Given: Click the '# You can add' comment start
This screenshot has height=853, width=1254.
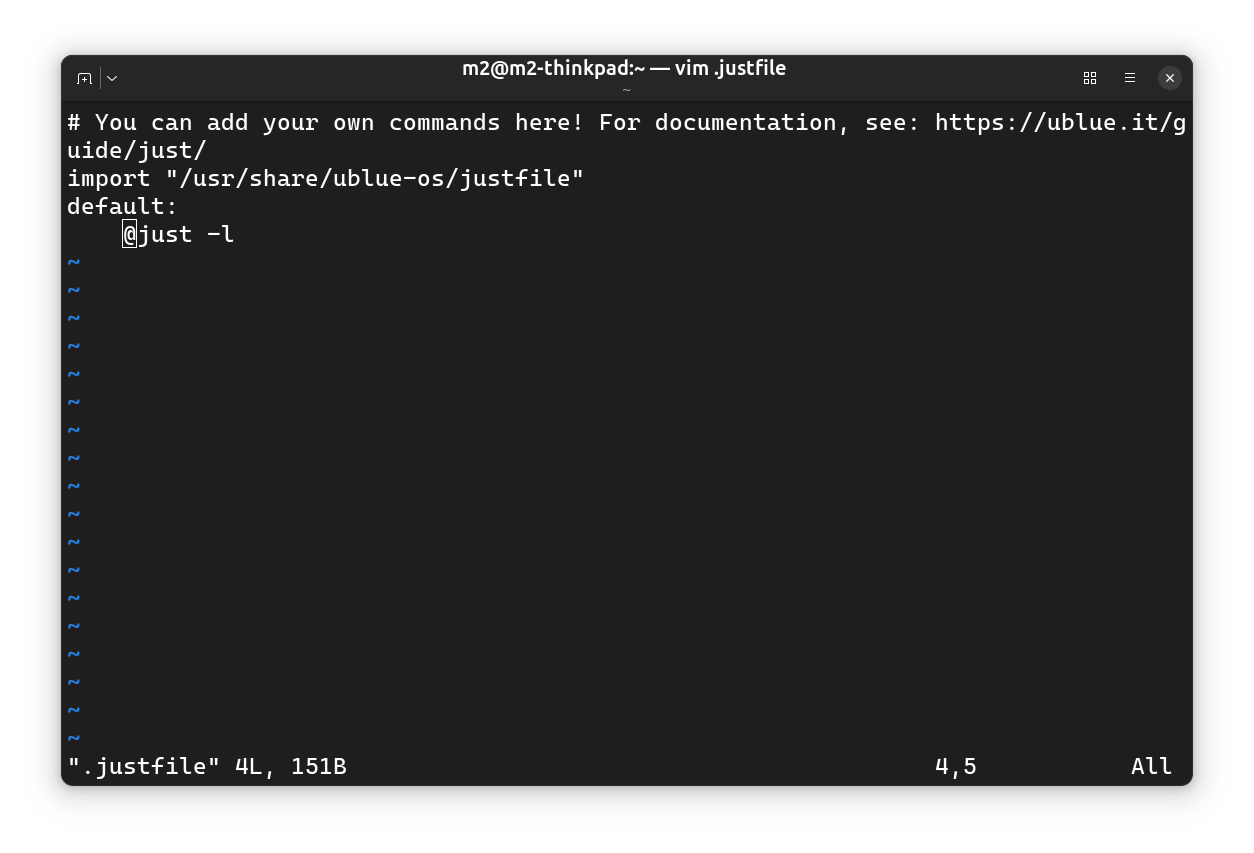Looking at the screenshot, I should pyautogui.click(x=157, y=123).
